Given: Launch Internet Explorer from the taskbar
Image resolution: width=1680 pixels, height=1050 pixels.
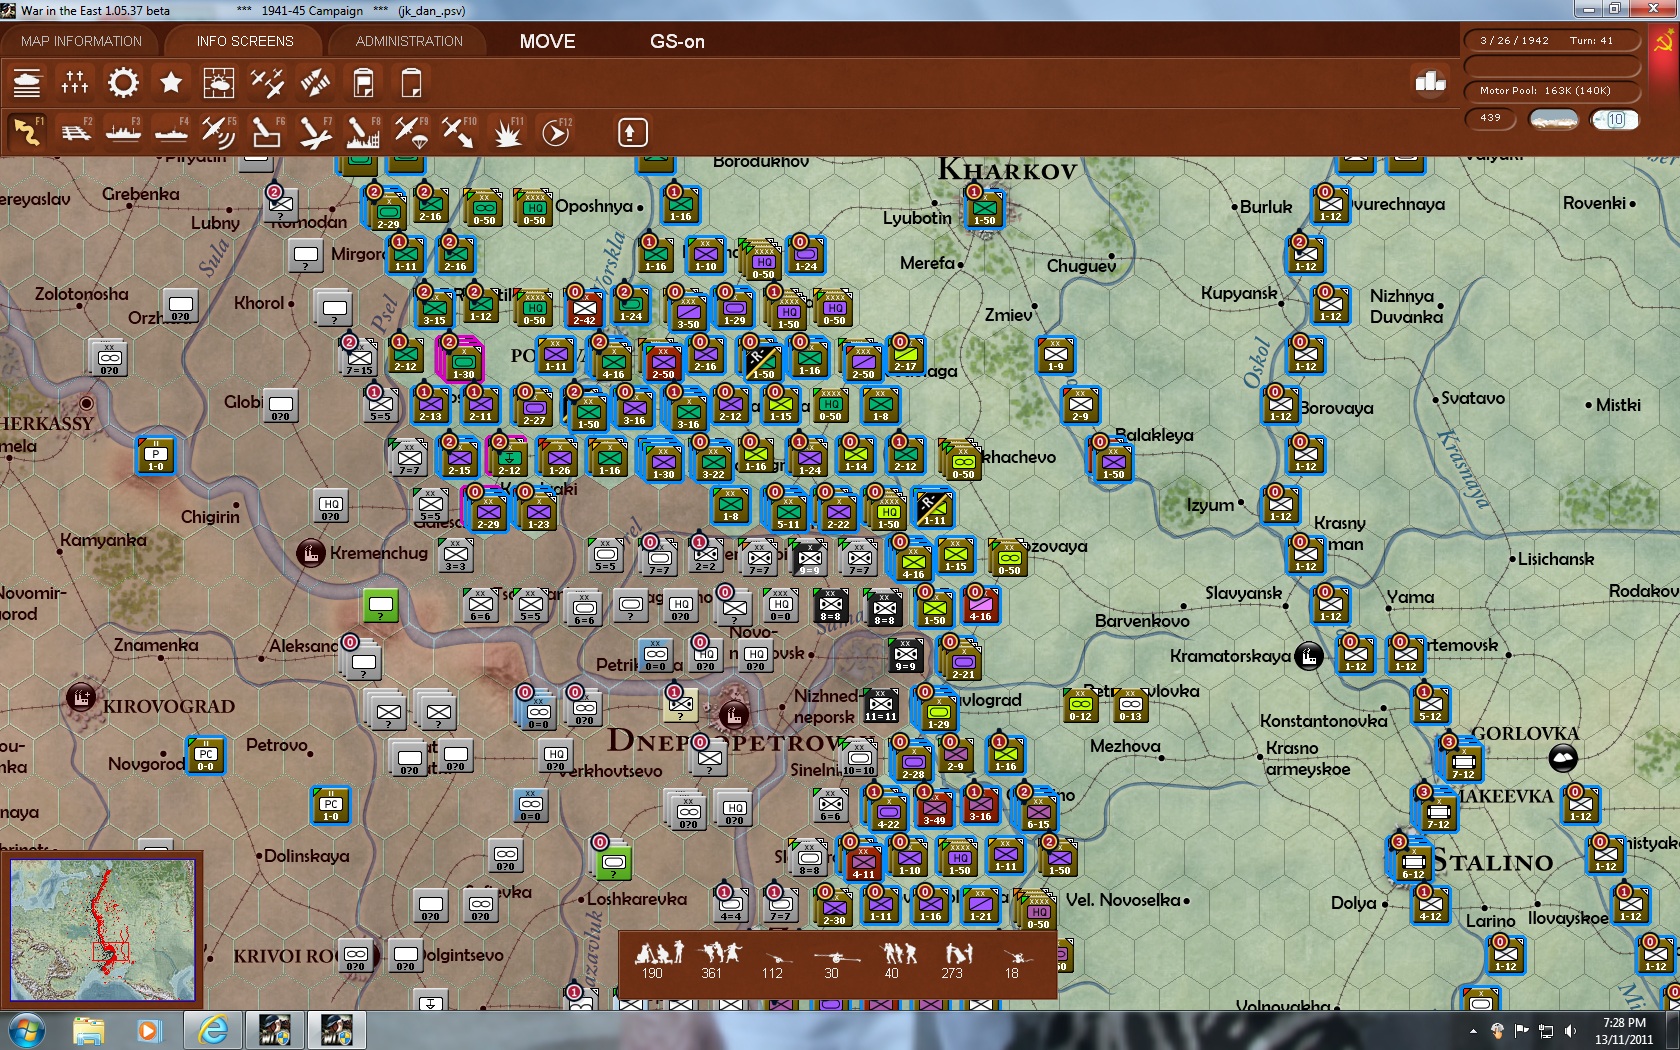Looking at the screenshot, I should pyautogui.click(x=212, y=1030).
